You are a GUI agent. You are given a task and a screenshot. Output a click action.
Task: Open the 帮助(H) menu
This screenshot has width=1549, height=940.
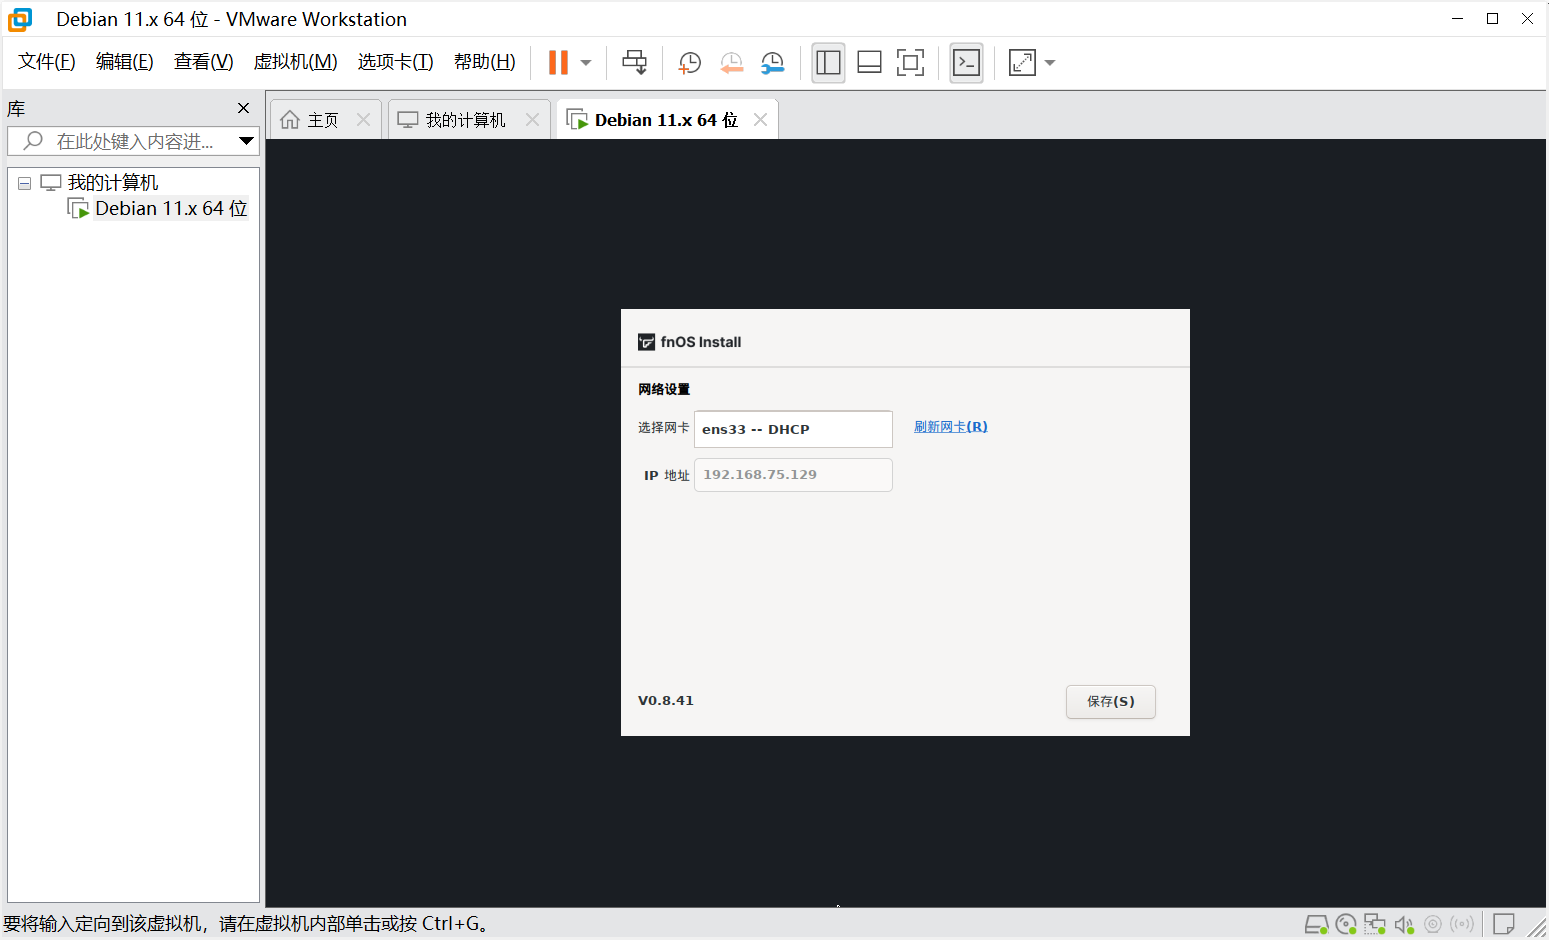pos(485,62)
